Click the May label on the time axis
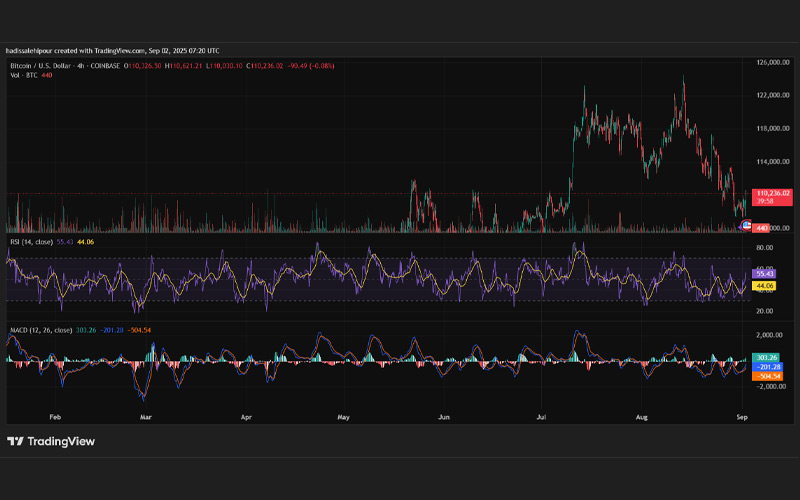800x500 pixels. [x=343, y=417]
